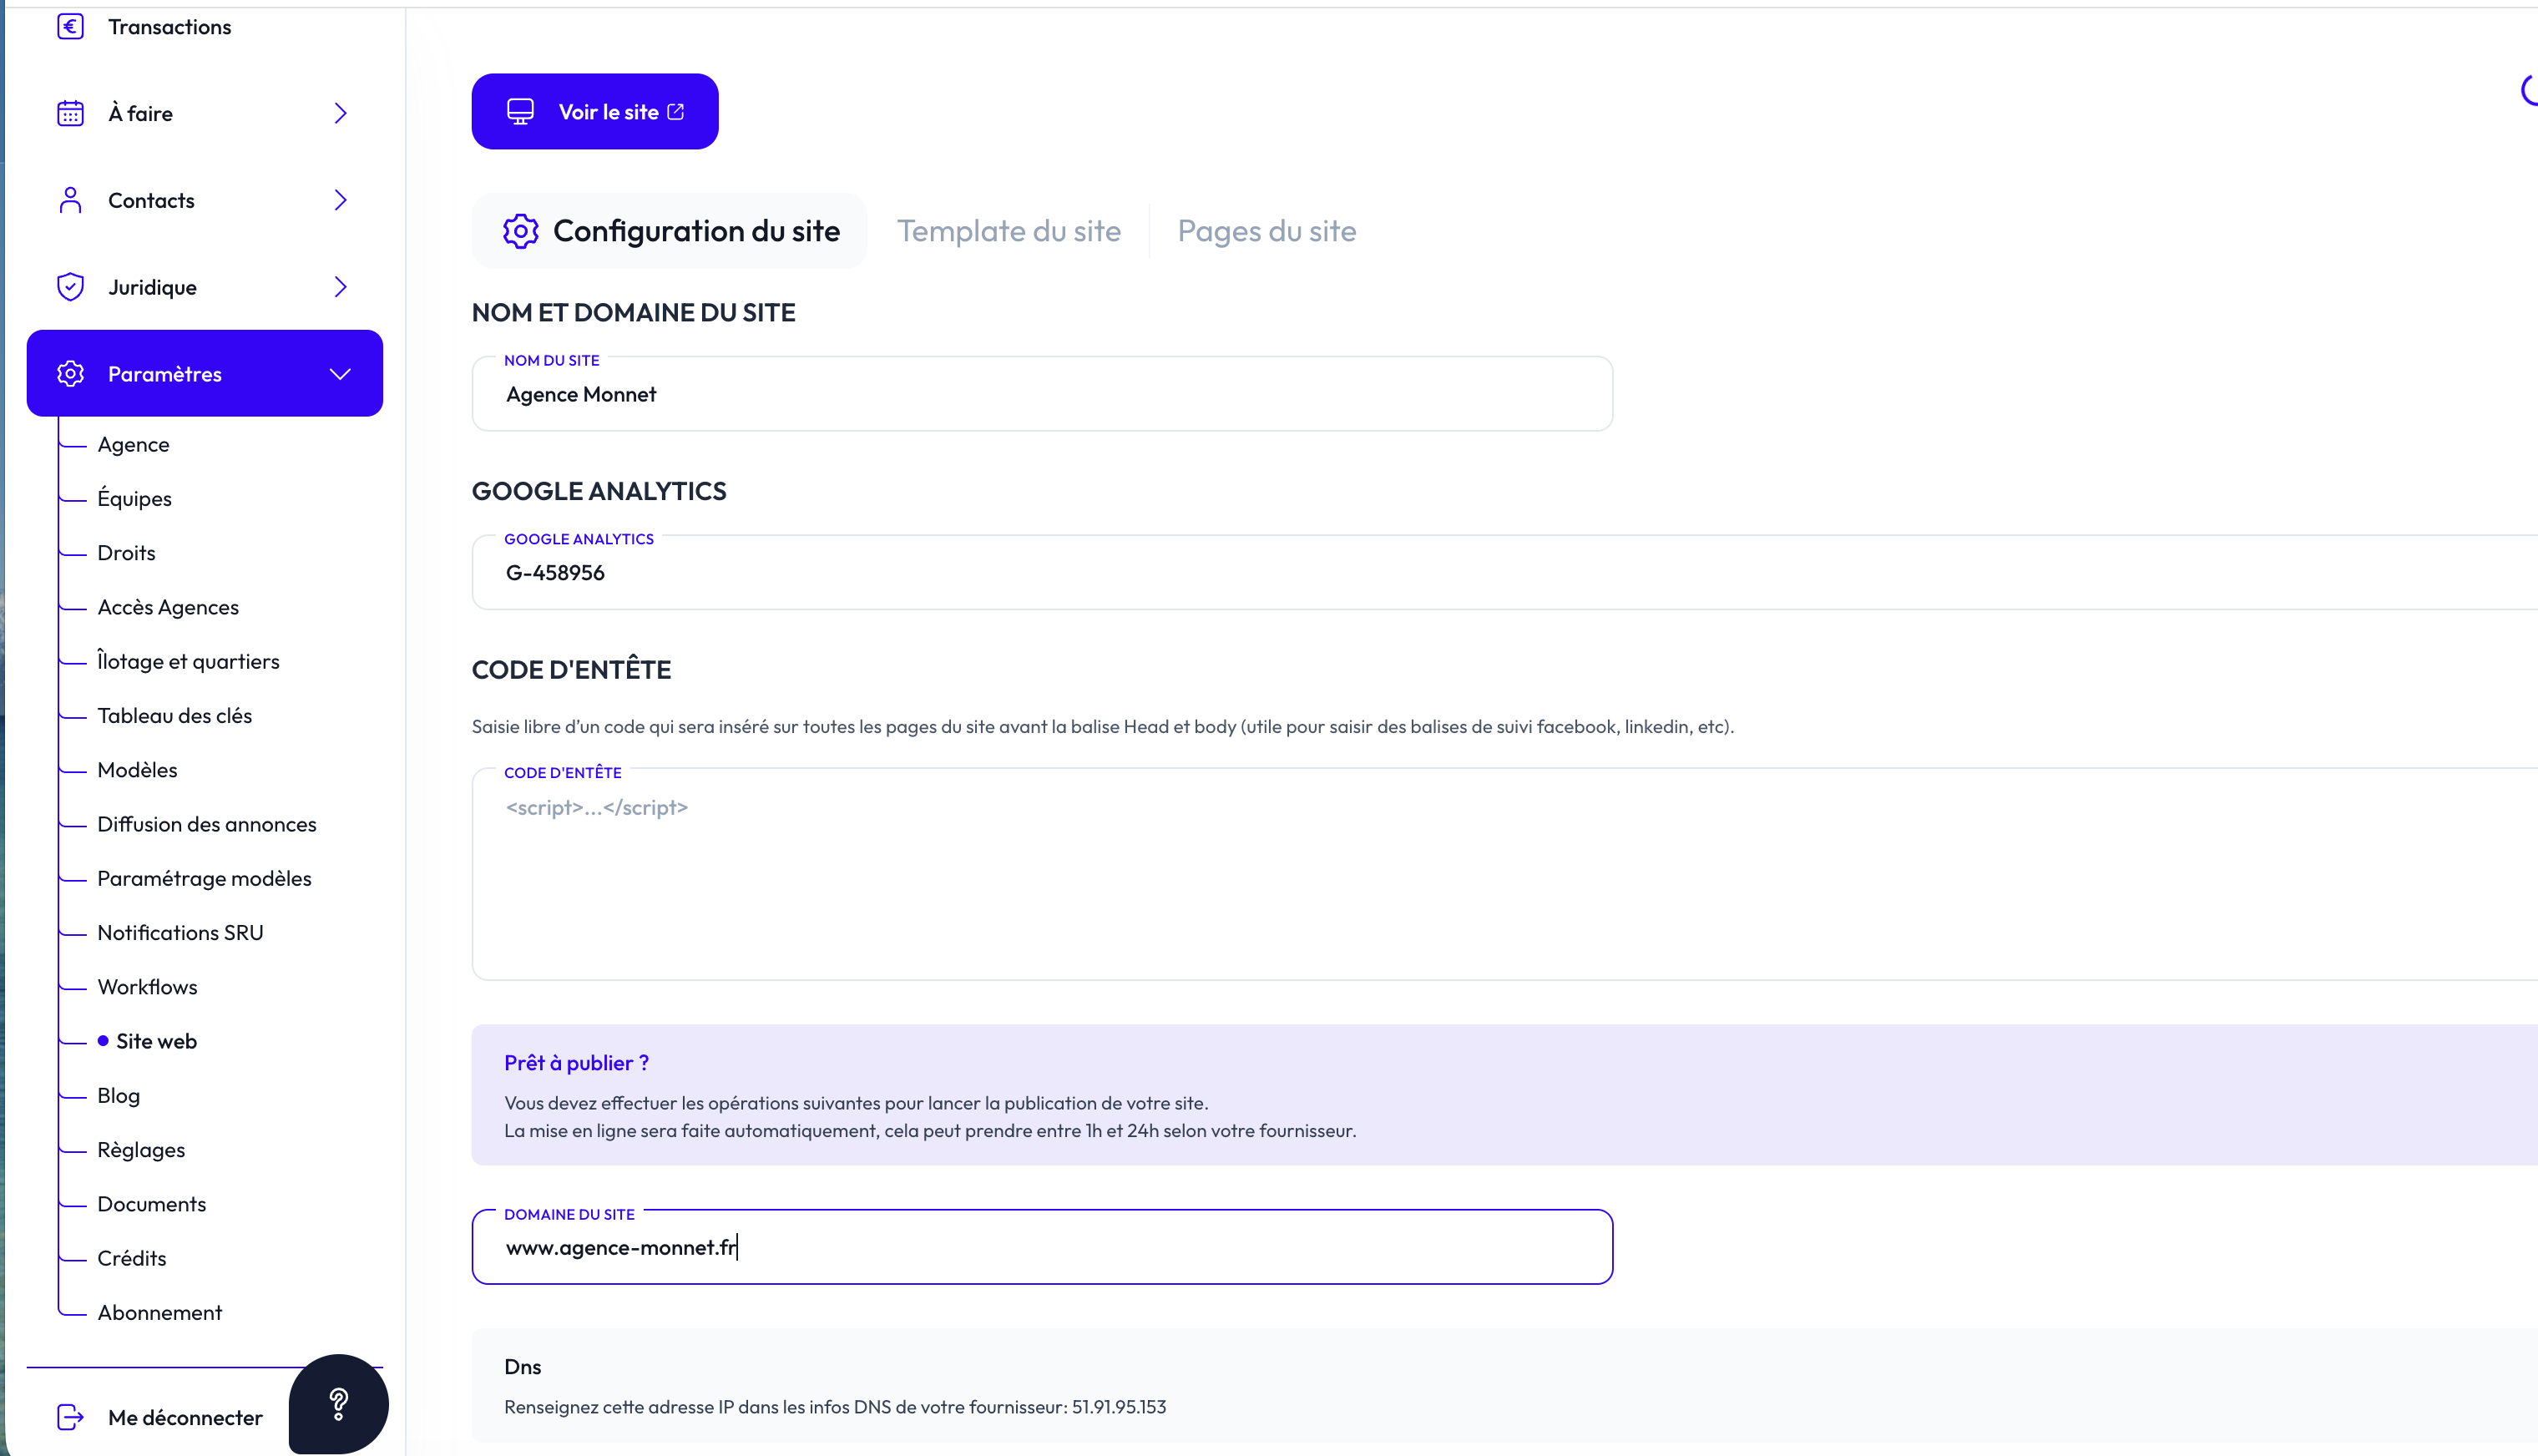This screenshot has height=1456, width=2538.
Task: Switch to Template du site tab
Action: pos(1008,231)
